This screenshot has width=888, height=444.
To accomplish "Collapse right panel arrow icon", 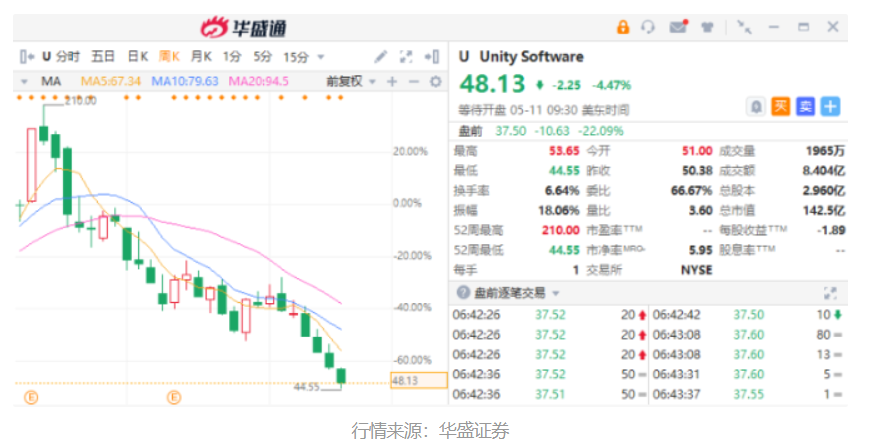I will coord(432,57).
